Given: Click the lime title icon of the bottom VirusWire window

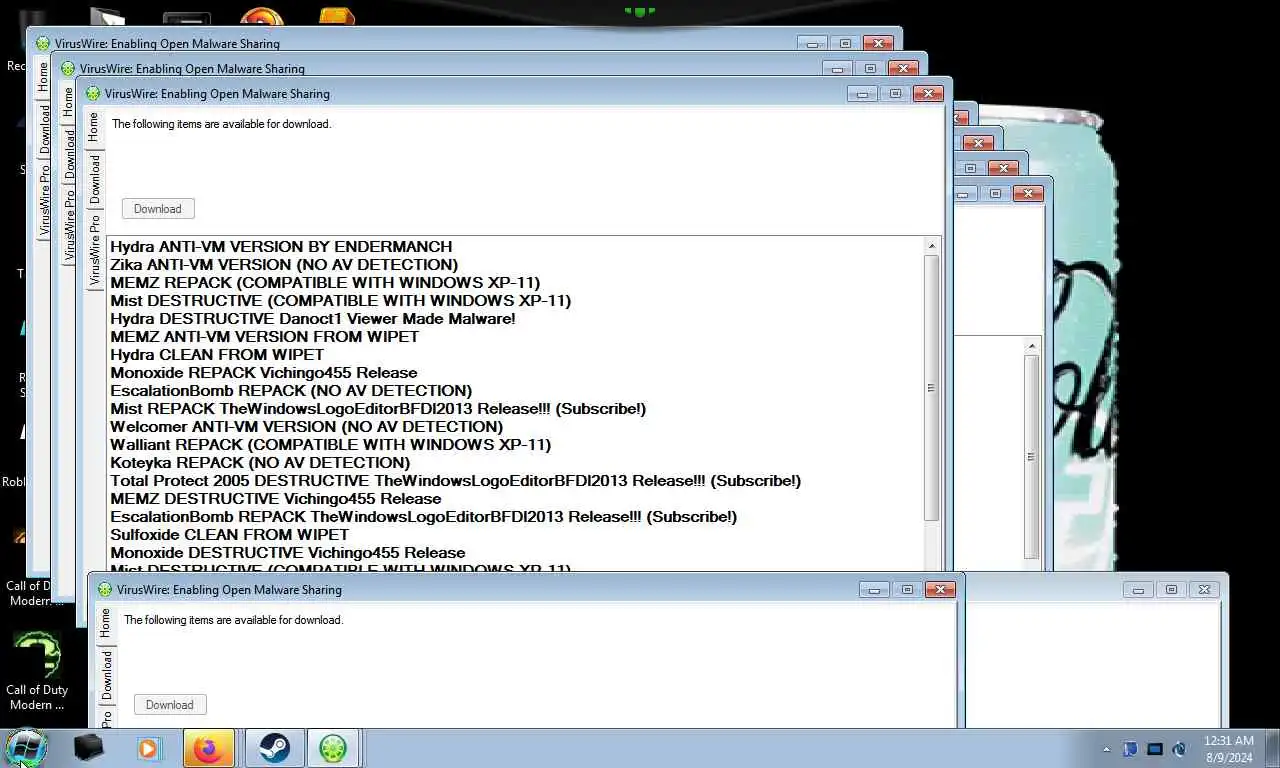Looking at the screenshot, I should (x=105, y=590).
